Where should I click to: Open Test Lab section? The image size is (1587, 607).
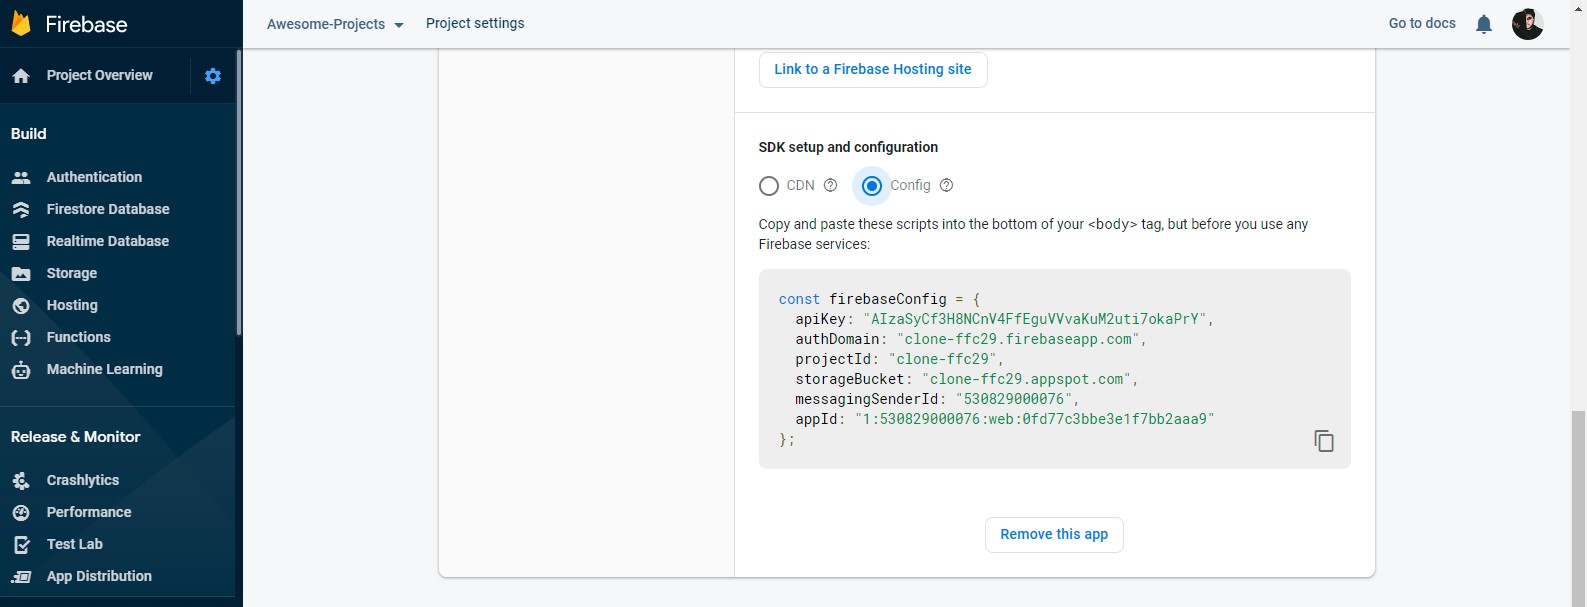pyautogui.click(x=74, y=544)
